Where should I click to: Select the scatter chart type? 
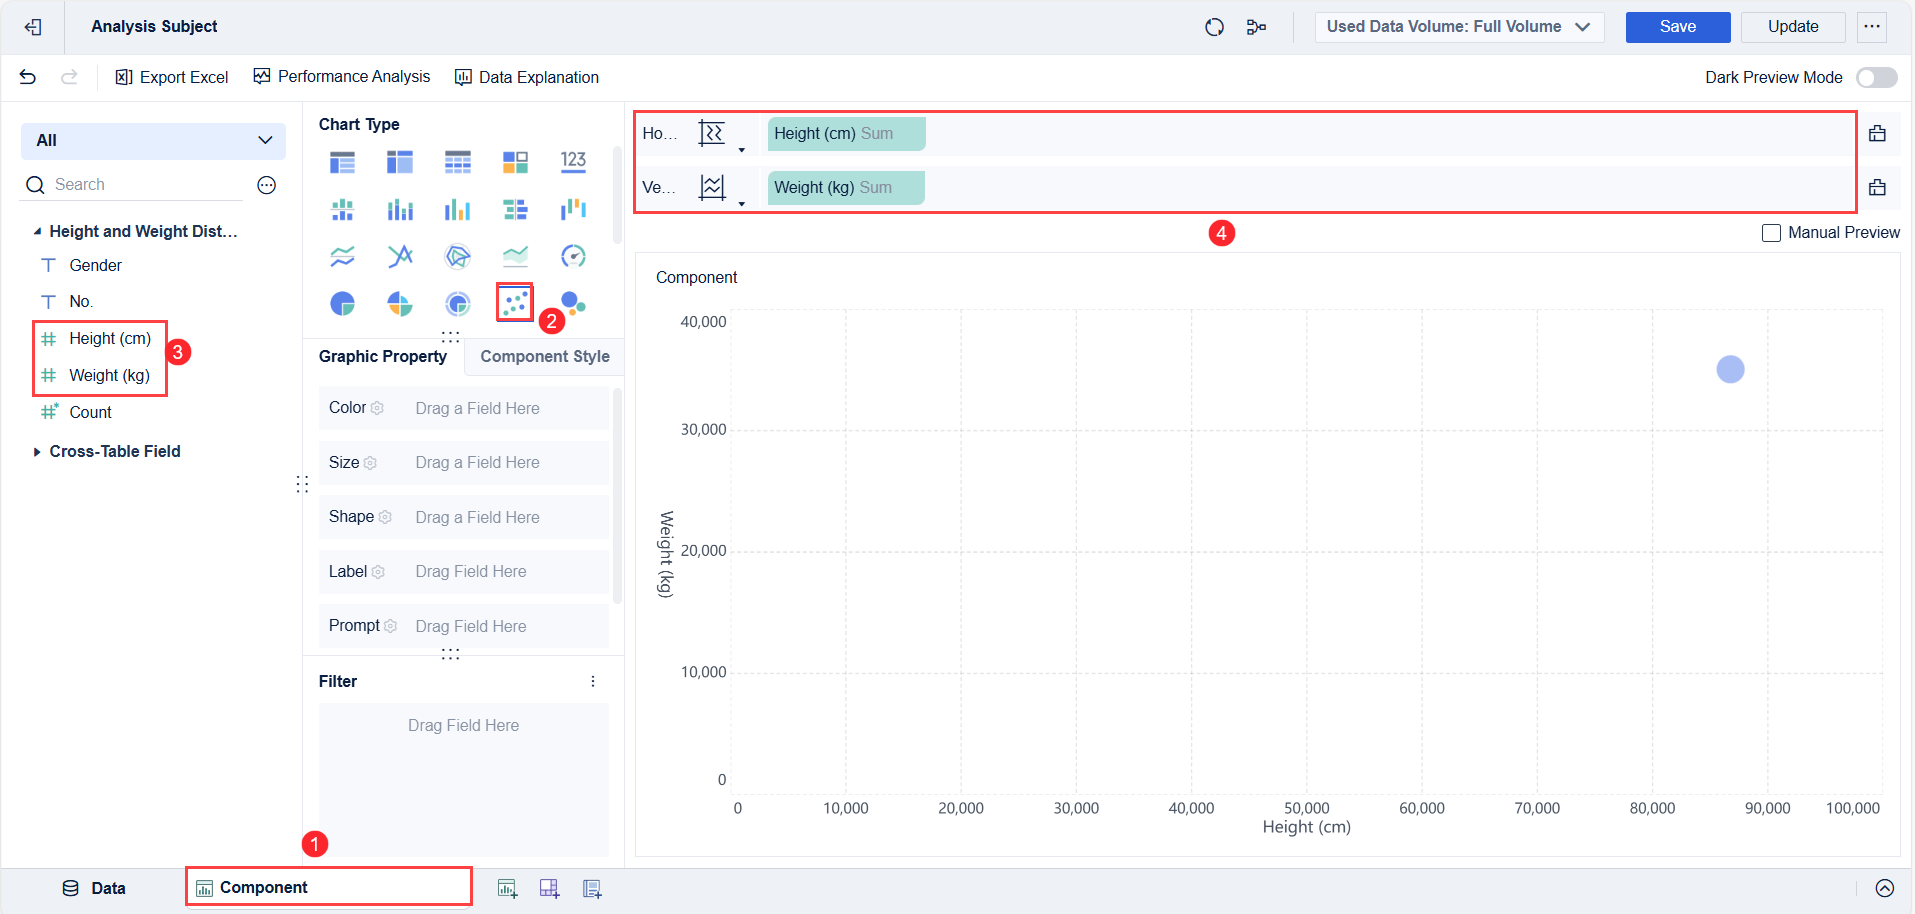pos(515,302)
